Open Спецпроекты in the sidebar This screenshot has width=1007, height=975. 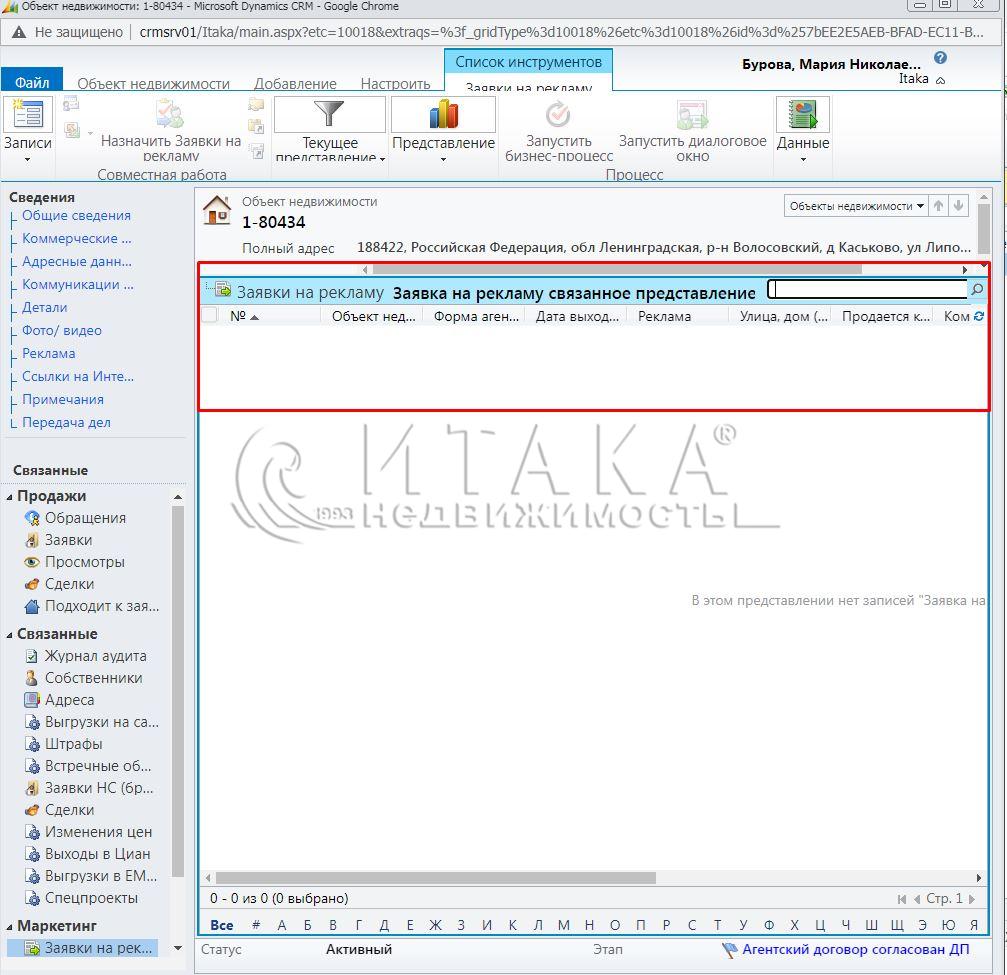point(91,897)
